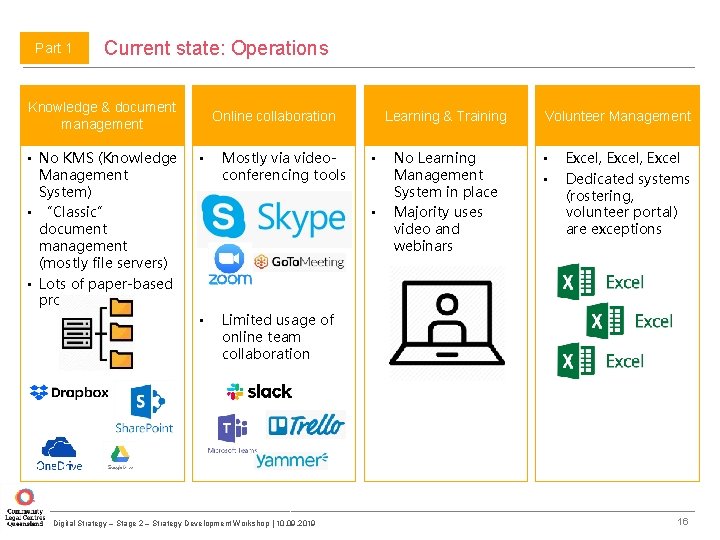
Task: Click the Google Drive logo
Action: pos(120,458)
